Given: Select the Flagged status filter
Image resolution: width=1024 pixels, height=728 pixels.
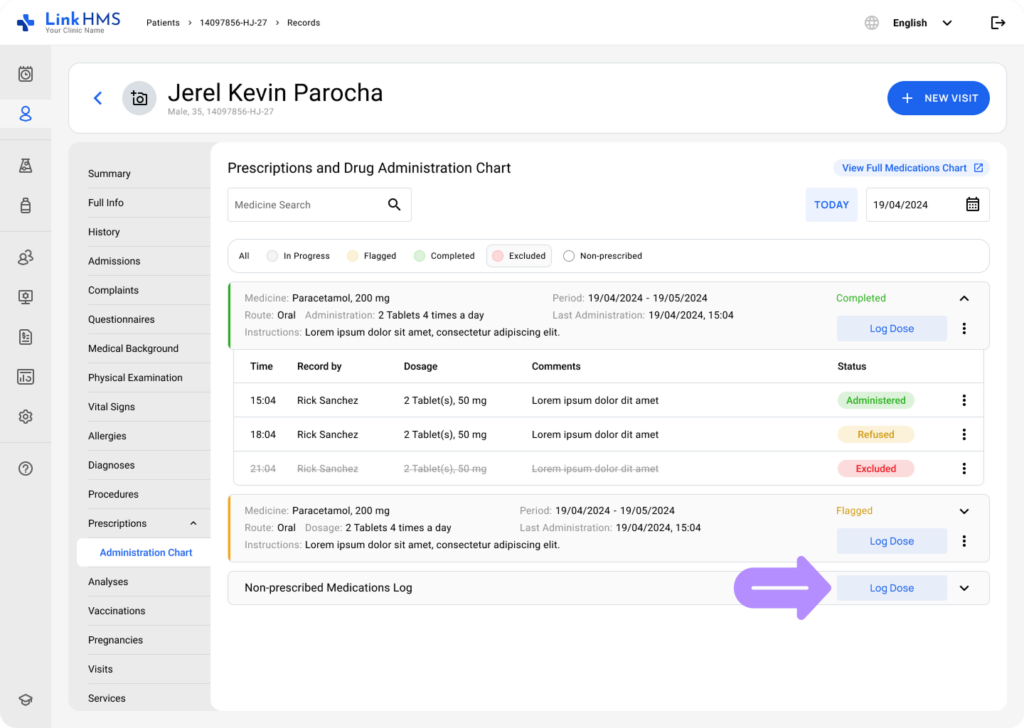Looking at the screenshot, I should pyautogui.click(x=372, y=256).
